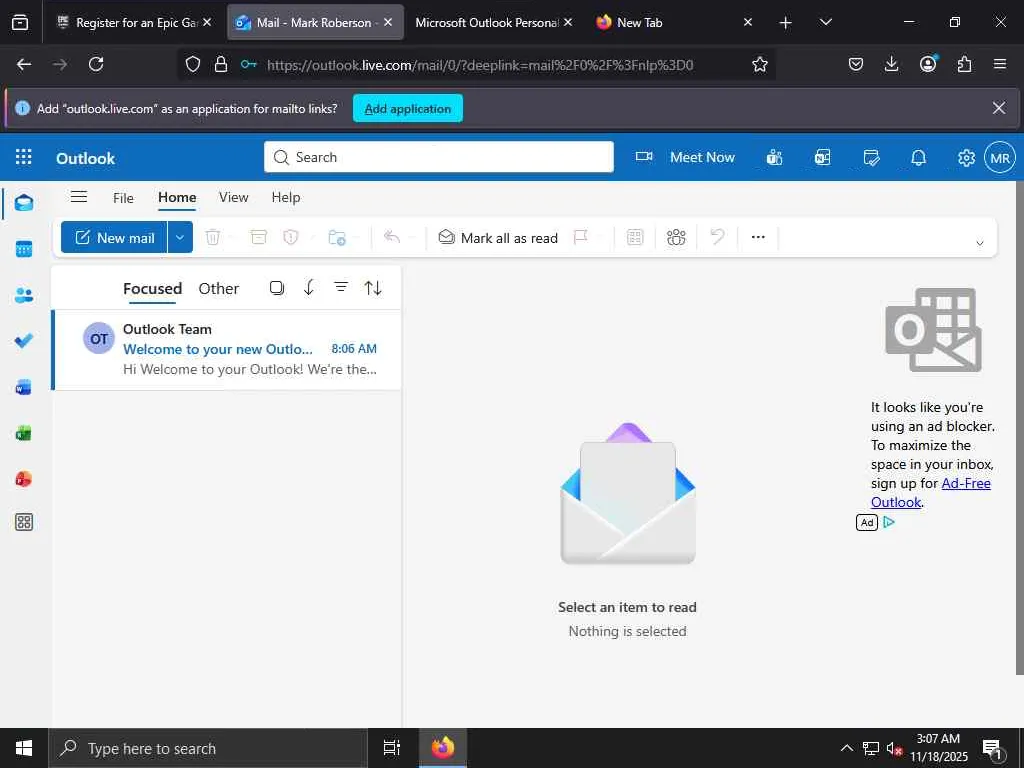Select the Home ribbon tab

(177, 197)
